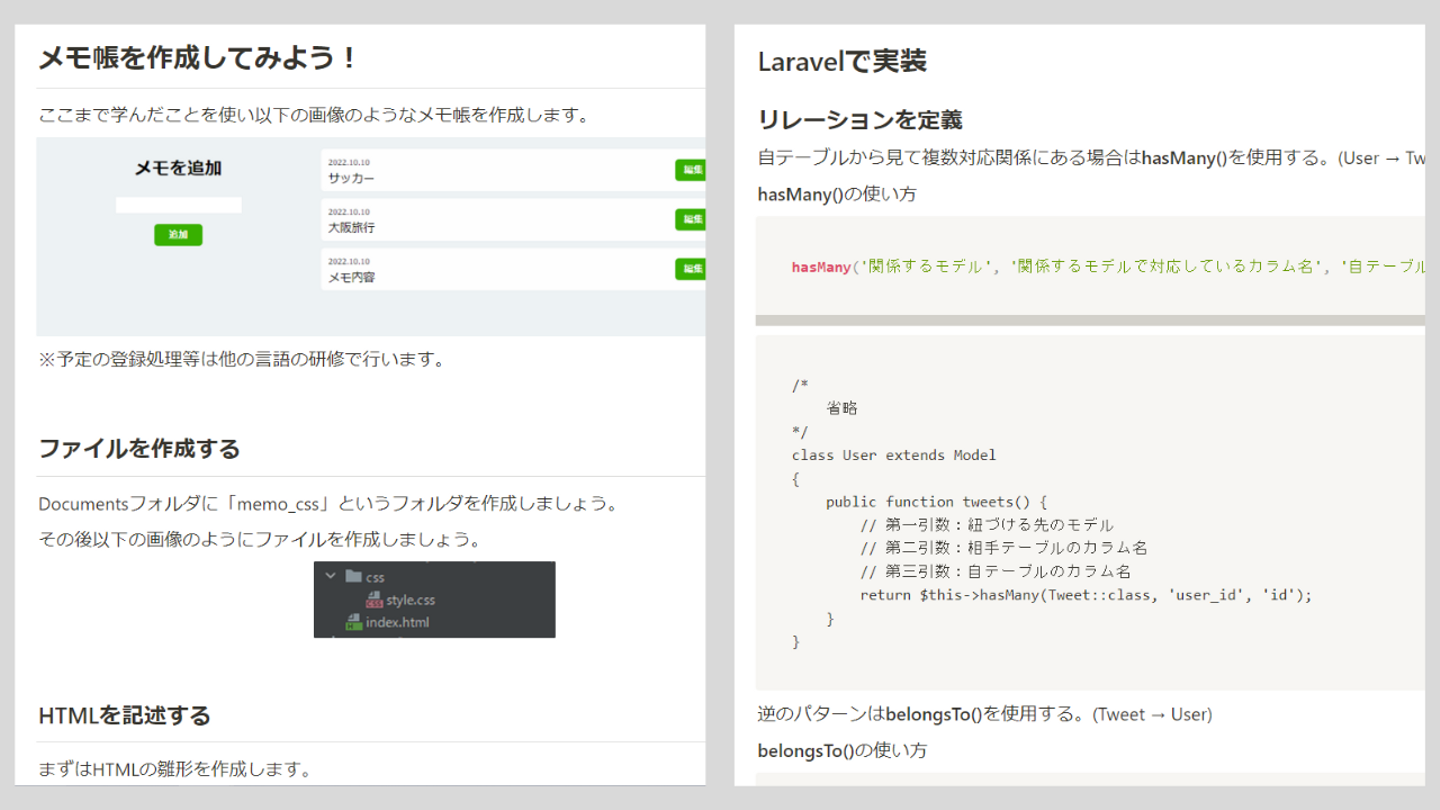Click the サッカー memo title
1440x810 pixels.
(x=351, y=178)
